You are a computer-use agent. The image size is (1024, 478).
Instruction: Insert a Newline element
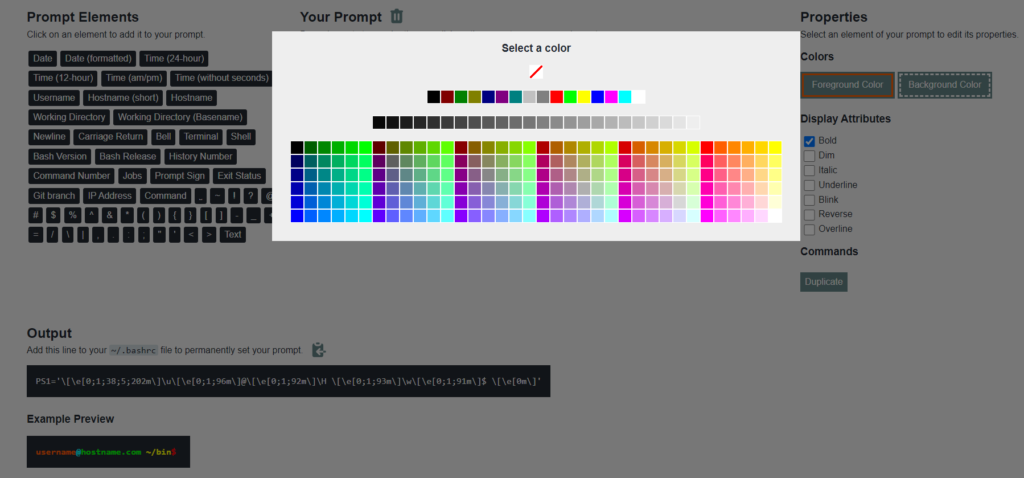click(x=50, y=137)
